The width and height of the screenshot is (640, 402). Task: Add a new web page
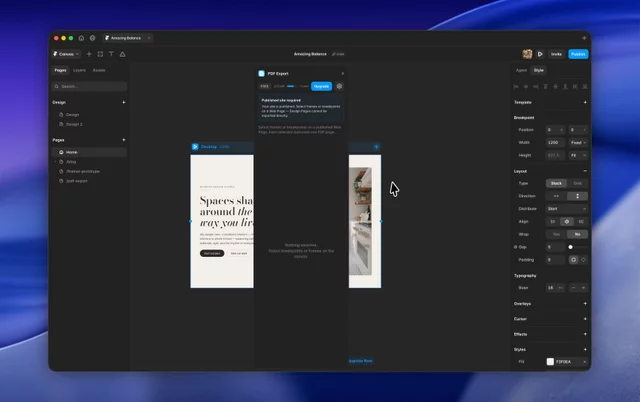tap(124, 140)
